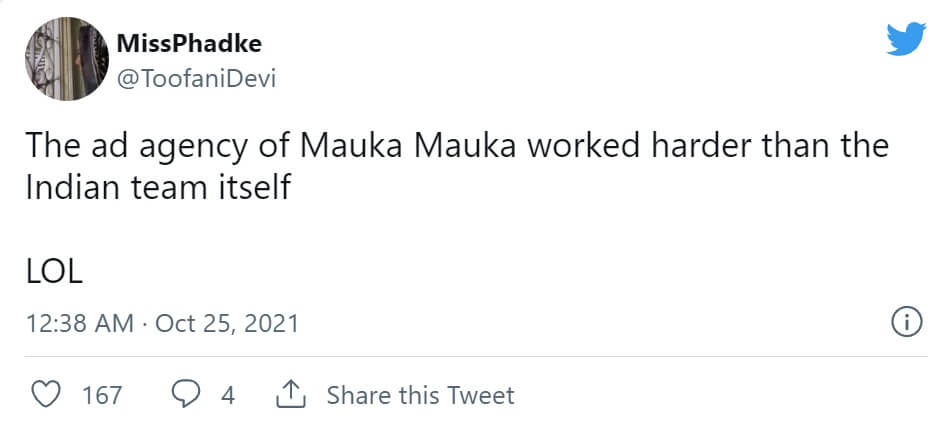Click the reply speech bubble icon
Viewport: 950px width, 424px height.
point(187,395)
